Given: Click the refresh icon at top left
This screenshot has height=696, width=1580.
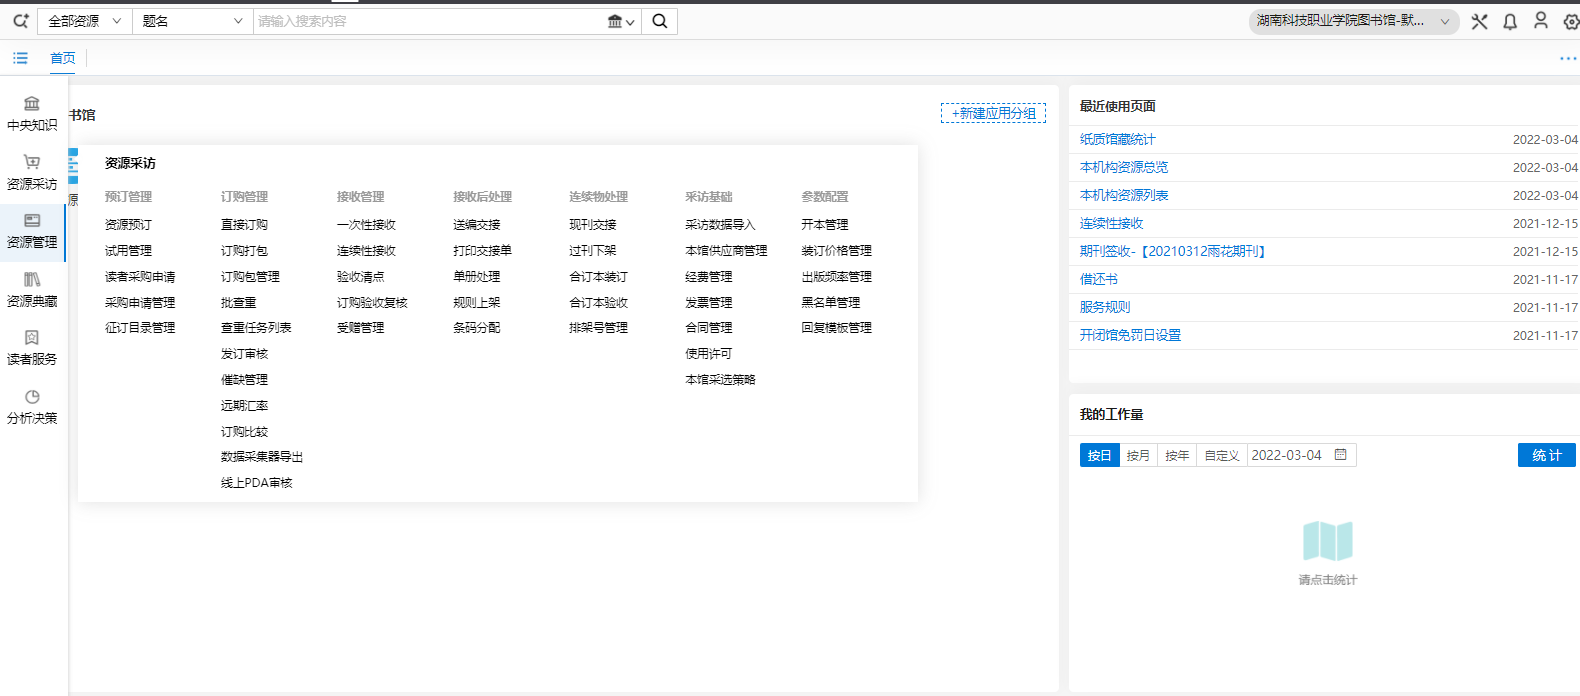Looking at the screenshot, I should click(x=20, y=21).
